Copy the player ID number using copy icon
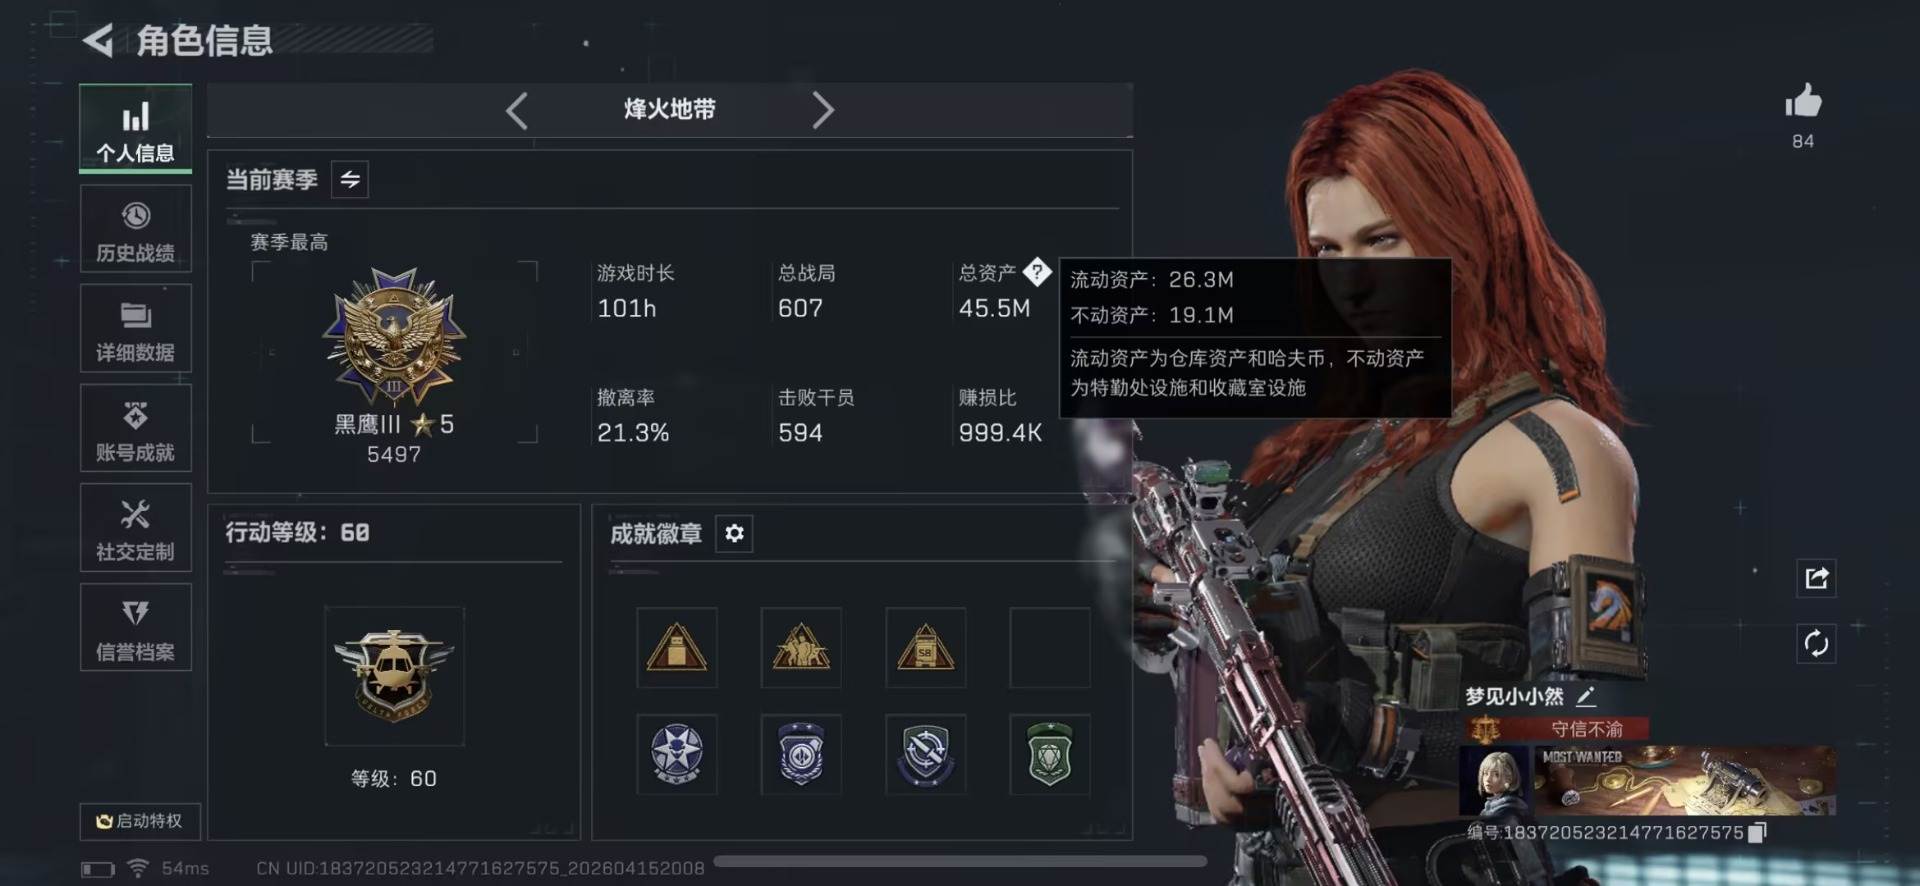 (x=1757, y=832)
